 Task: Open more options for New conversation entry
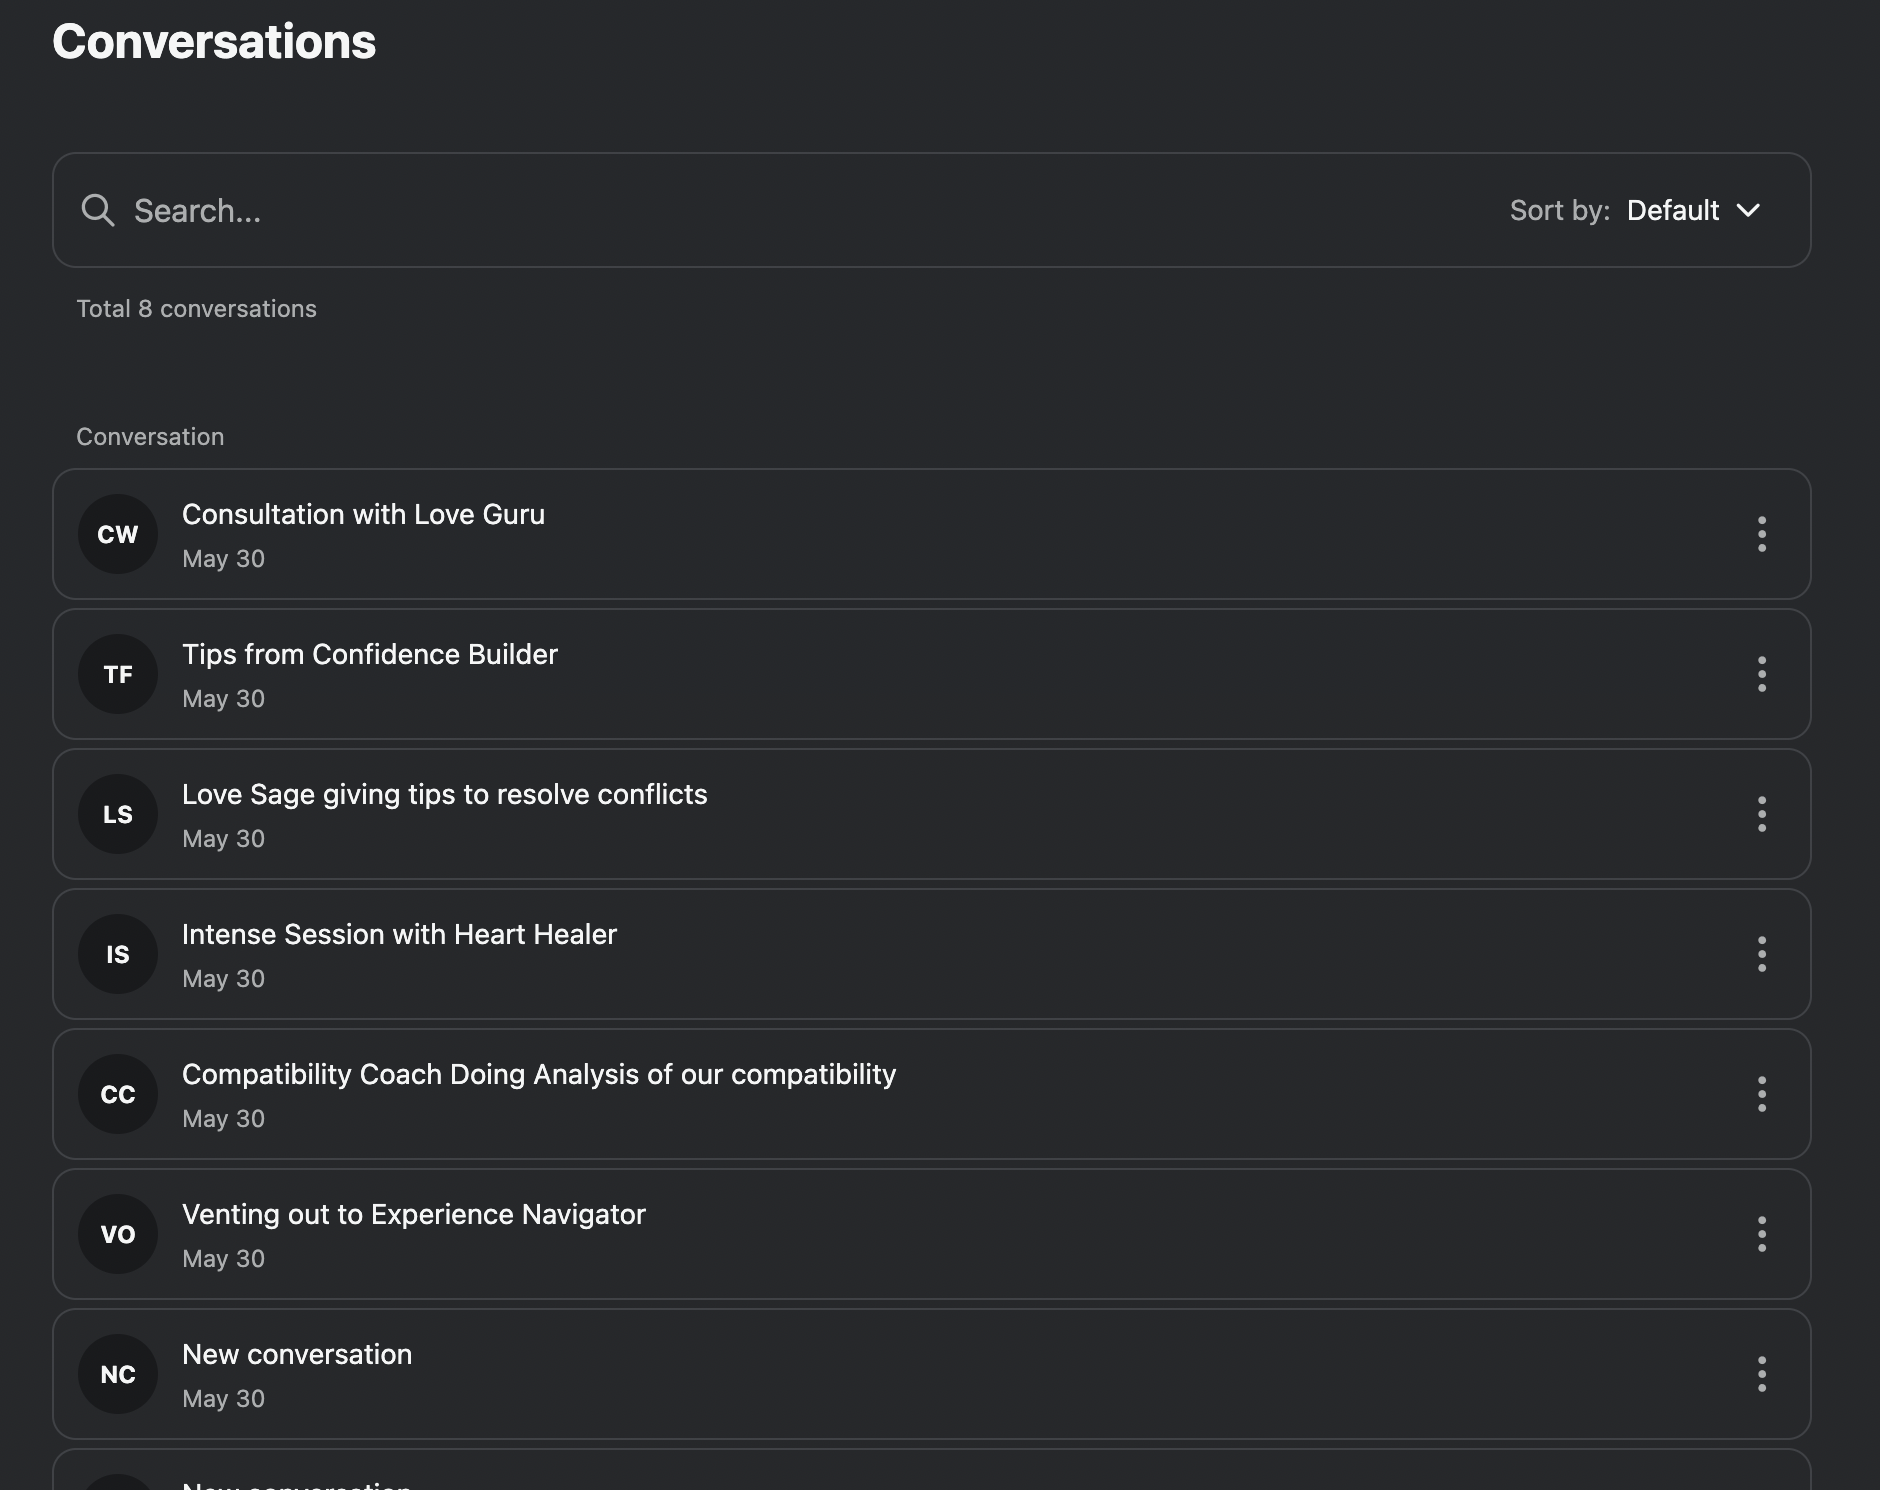tap(1761, 1374)
